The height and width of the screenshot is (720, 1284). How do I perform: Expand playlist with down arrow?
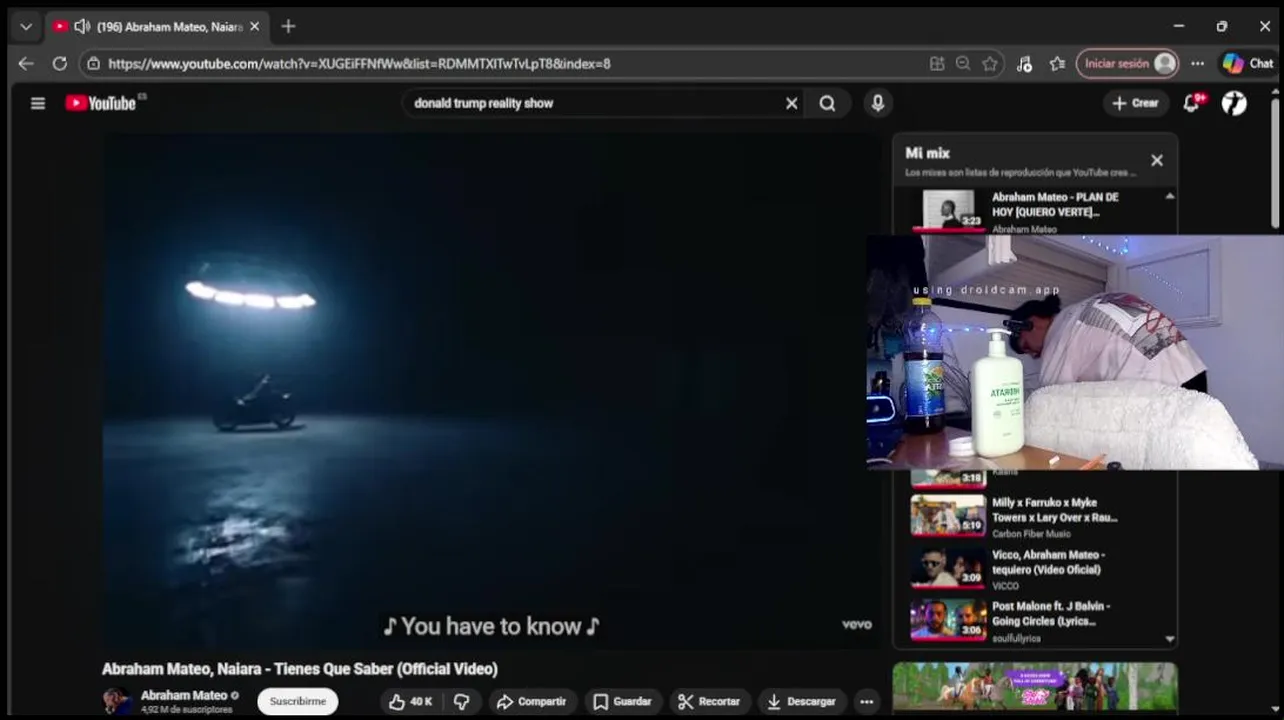(1170, 639)
